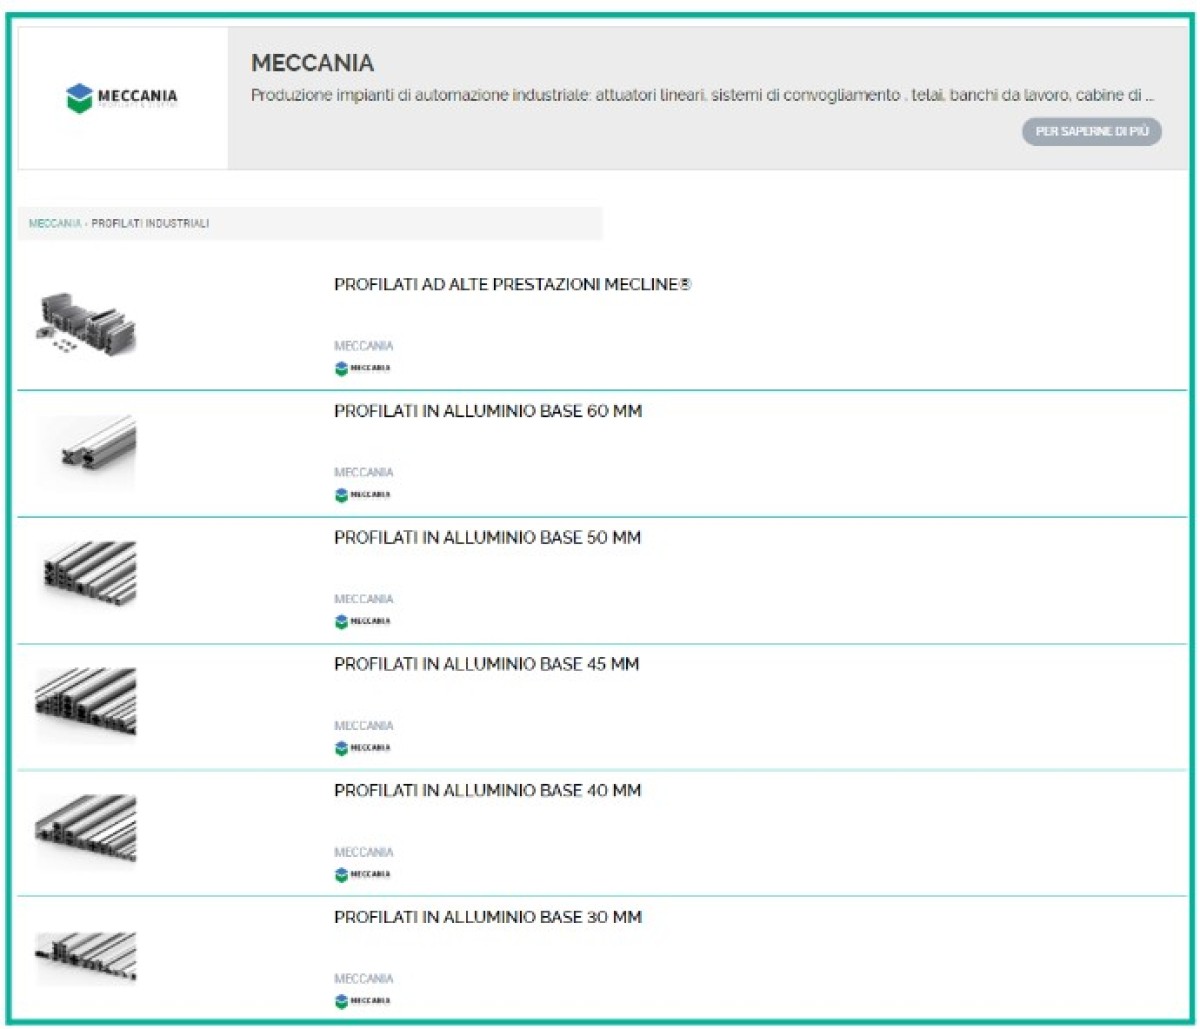Click MECCANIA brand text under base 45 mm
The height and width of the screenshot is (1029, 1200).
pos(364,725)
